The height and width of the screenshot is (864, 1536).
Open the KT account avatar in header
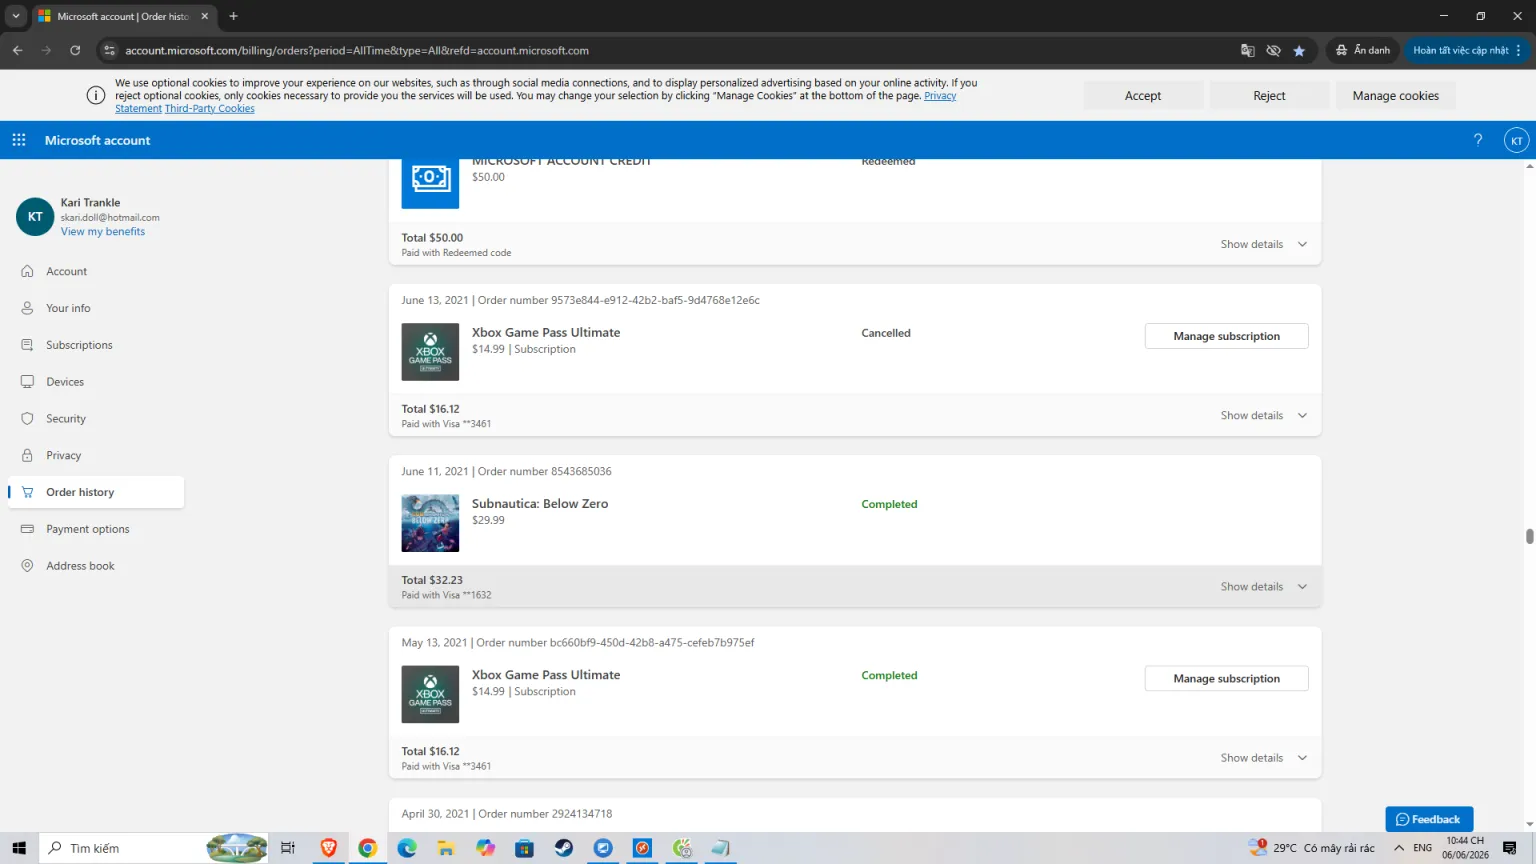[x=1517, y=141]
